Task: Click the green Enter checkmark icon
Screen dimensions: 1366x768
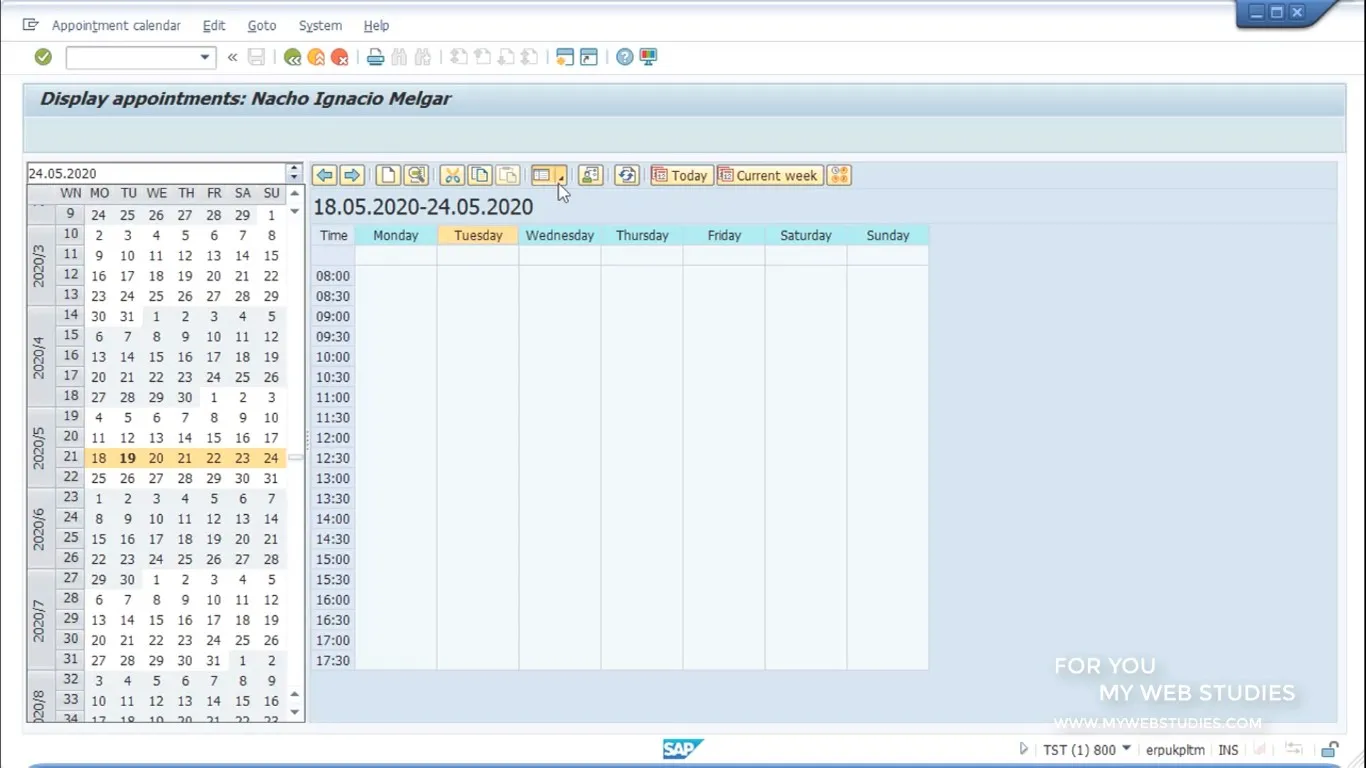Action: [x=43, y=57]
